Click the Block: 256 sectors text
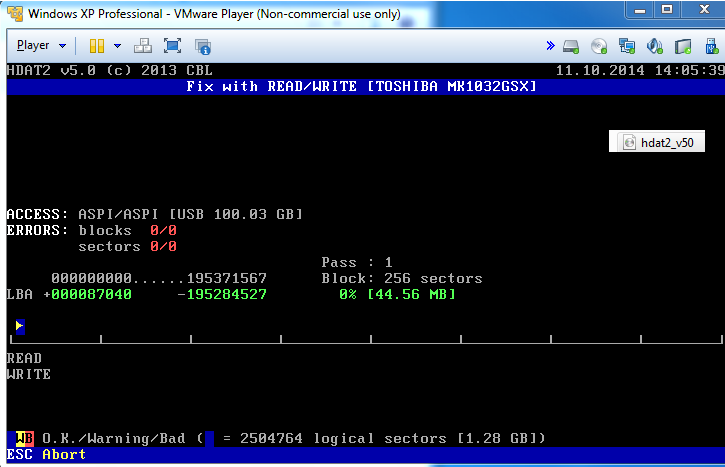Image resolution: width=725 pixels, height=467 pixels. pyautogui.click(x=402, y=278)
